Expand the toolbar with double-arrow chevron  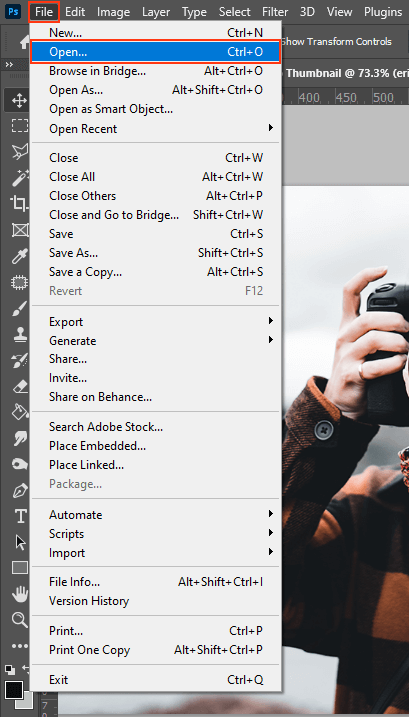point(9,64)
